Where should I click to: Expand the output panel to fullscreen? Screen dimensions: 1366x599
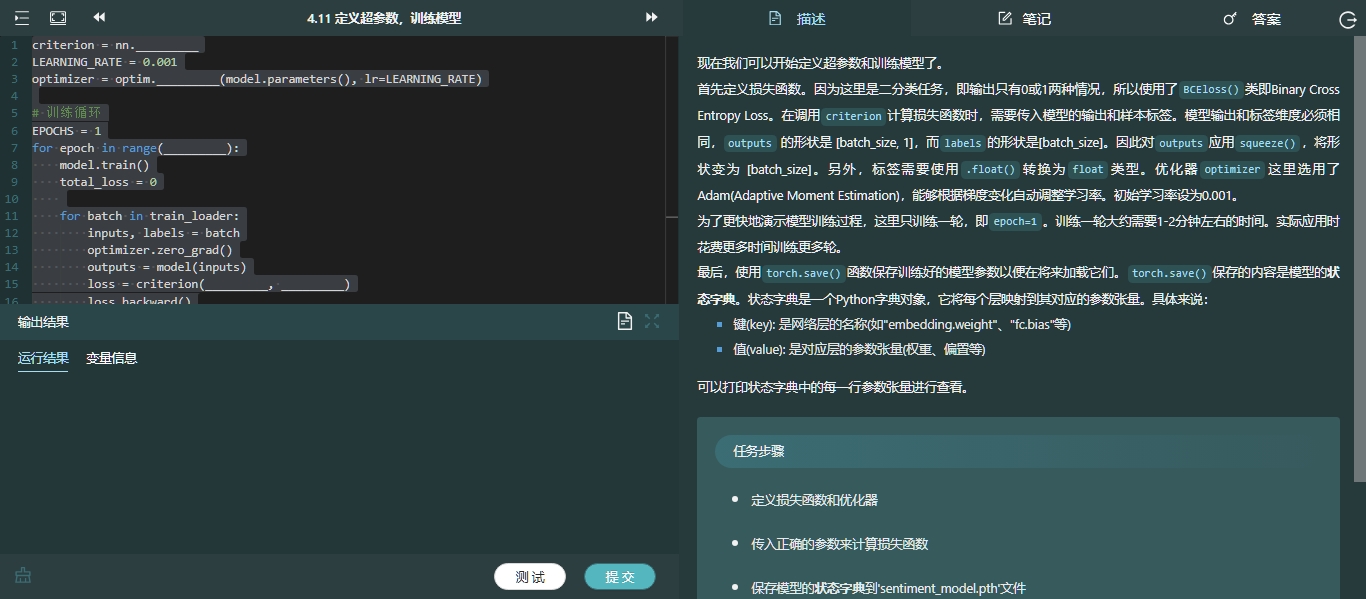point(652,321)
